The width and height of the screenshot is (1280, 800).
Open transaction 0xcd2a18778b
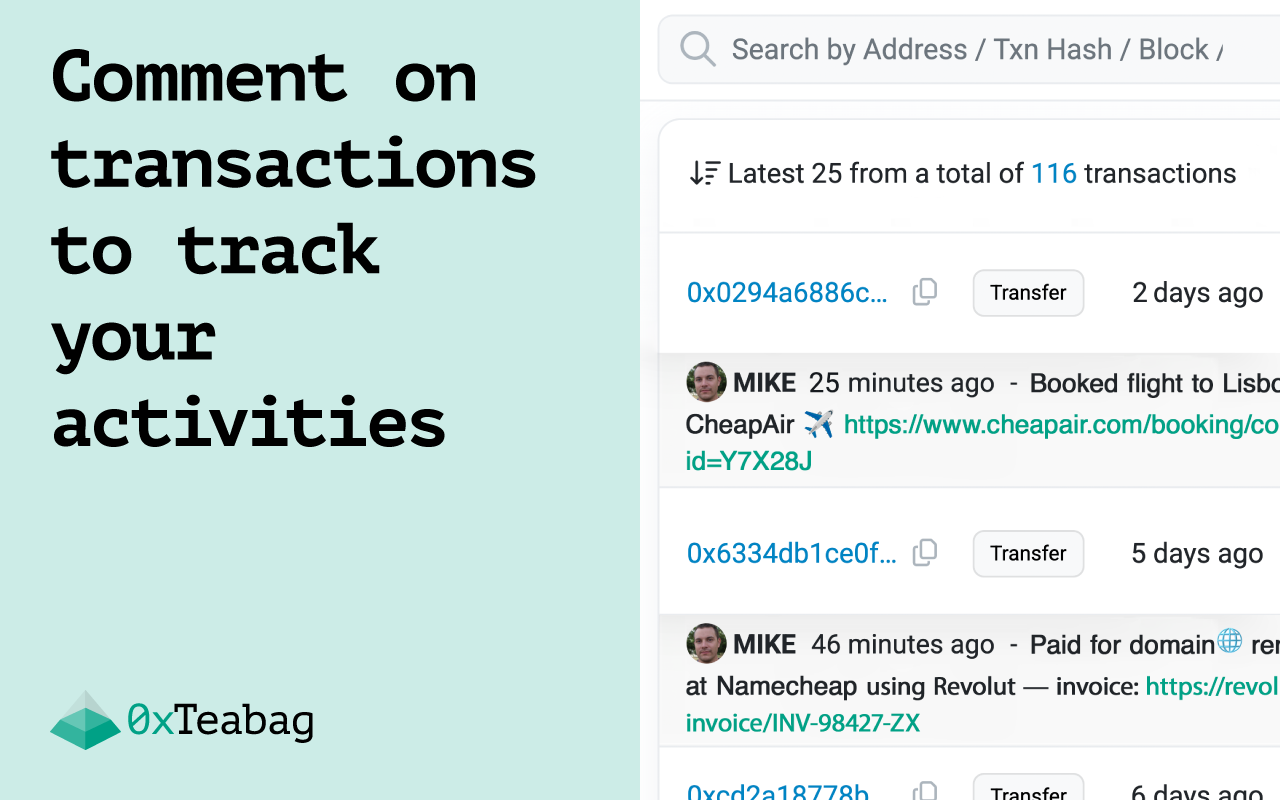point(778,792)
